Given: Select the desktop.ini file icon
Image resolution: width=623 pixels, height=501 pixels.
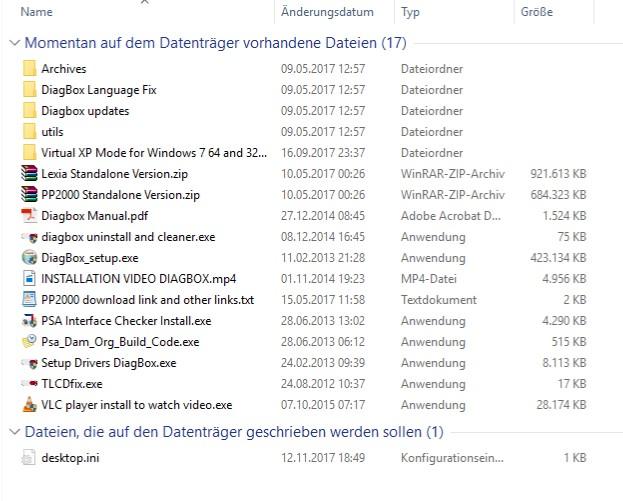Looking at the screenshot, I should 29,458.
